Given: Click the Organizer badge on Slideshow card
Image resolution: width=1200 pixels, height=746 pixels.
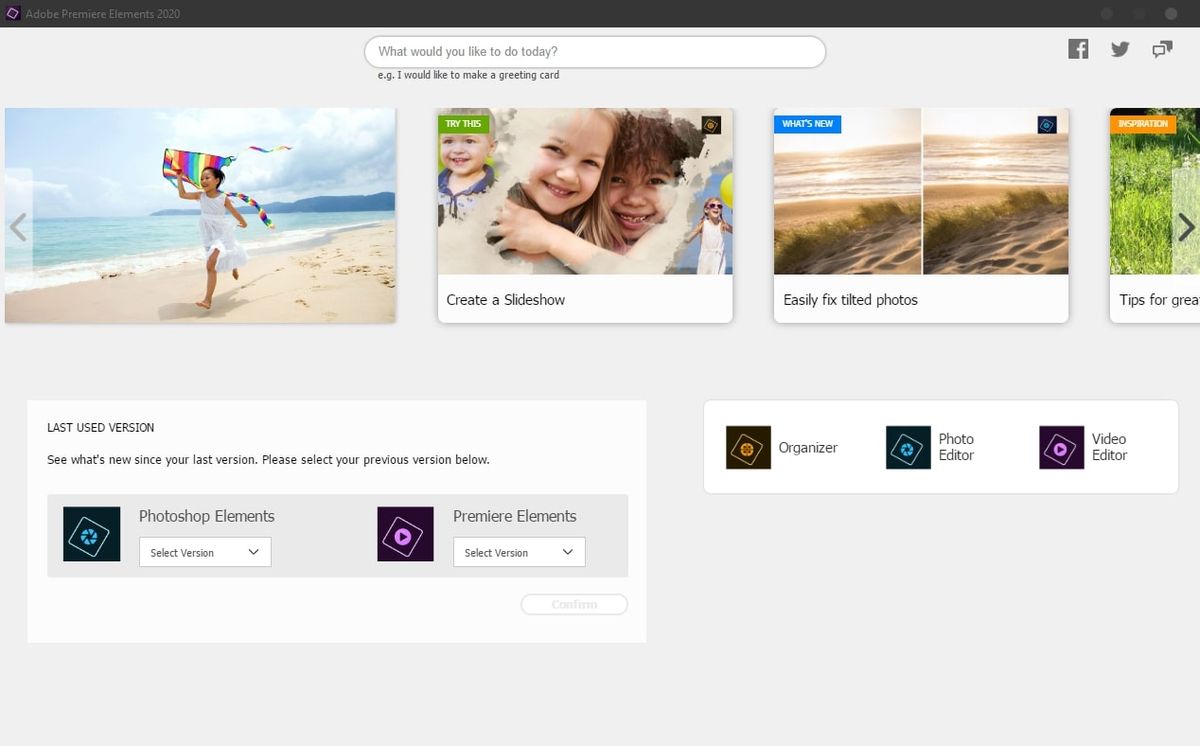Looking at the screenshot, I should click(711, 125).
